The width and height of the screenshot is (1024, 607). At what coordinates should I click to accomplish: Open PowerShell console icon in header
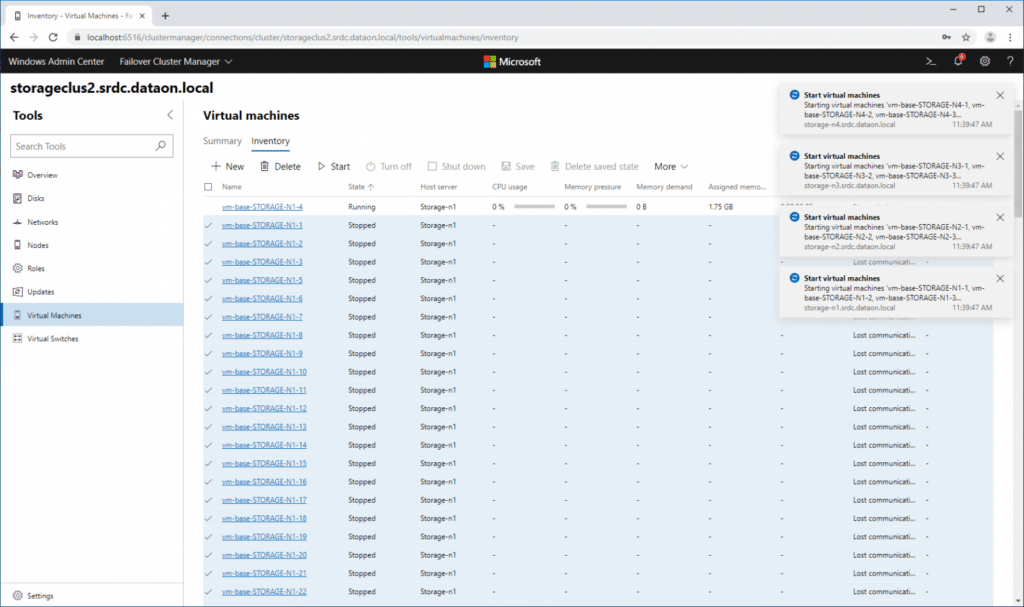pos(931,61)
